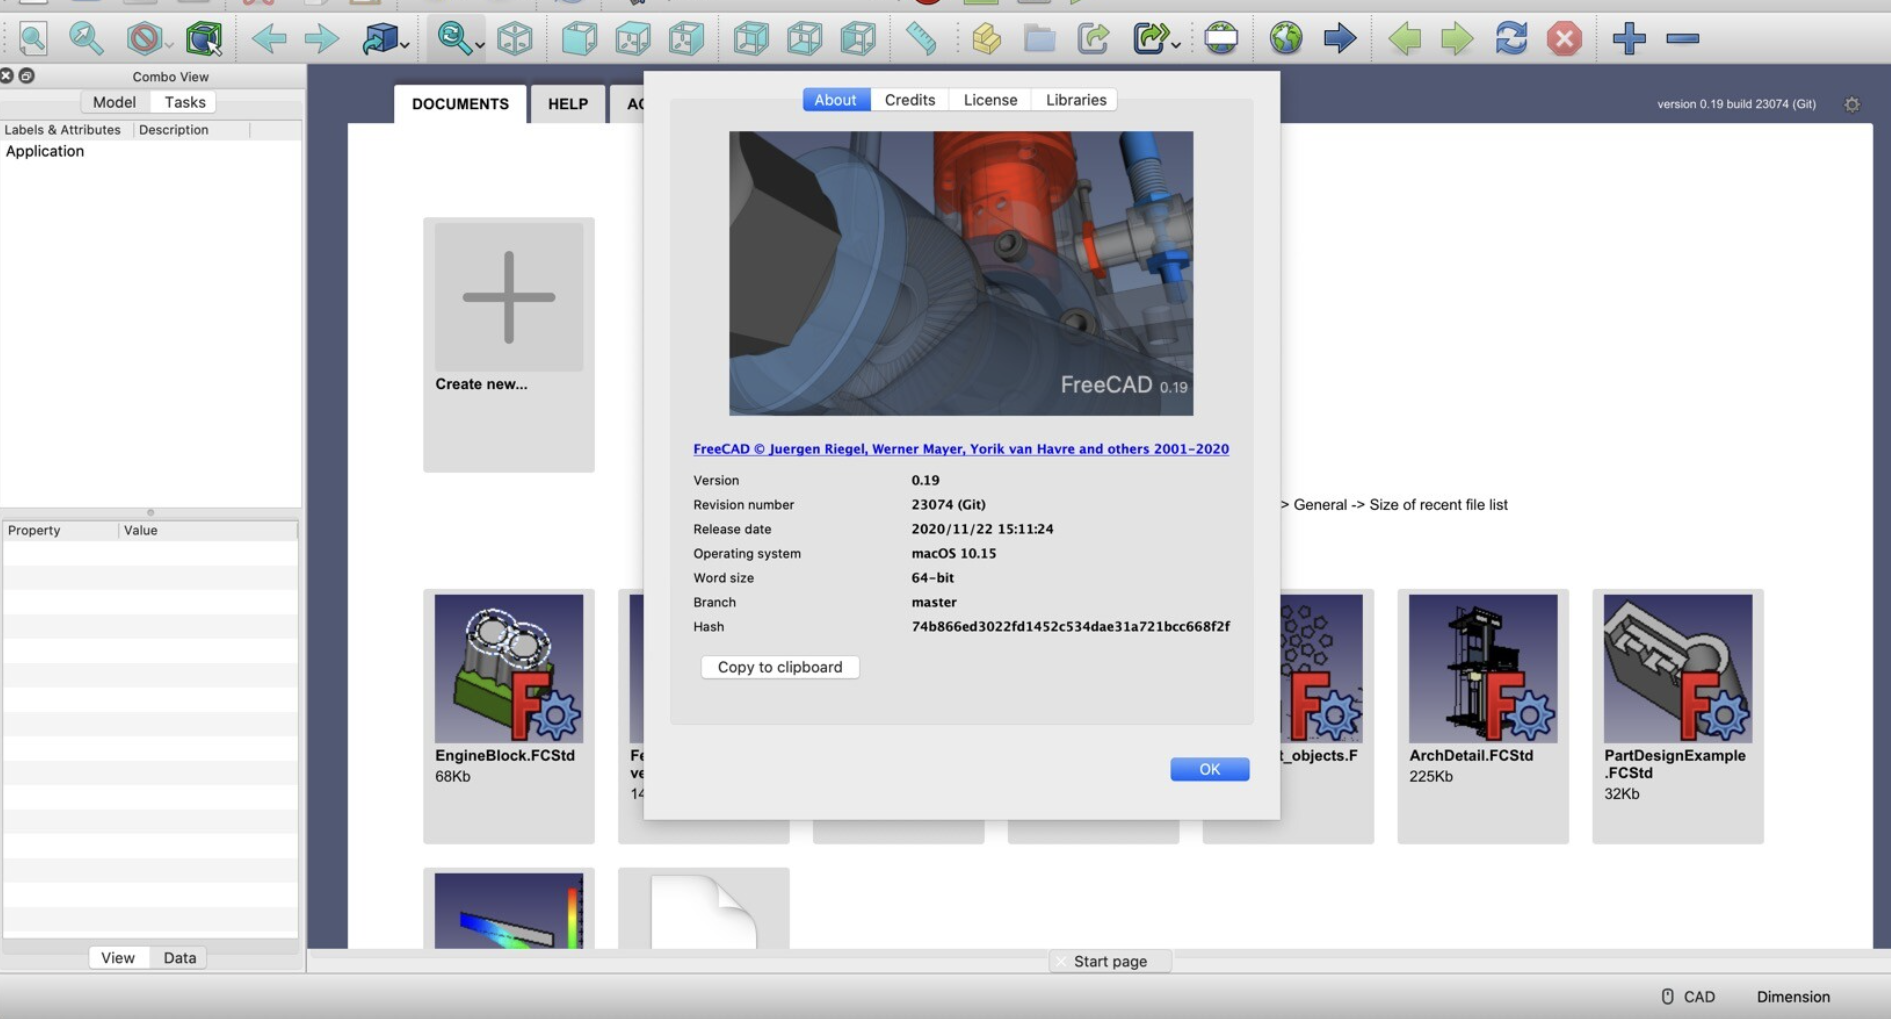
Task: Open the Set URL globe icon
Action: pyautogui.click(x=1223, y=39)
